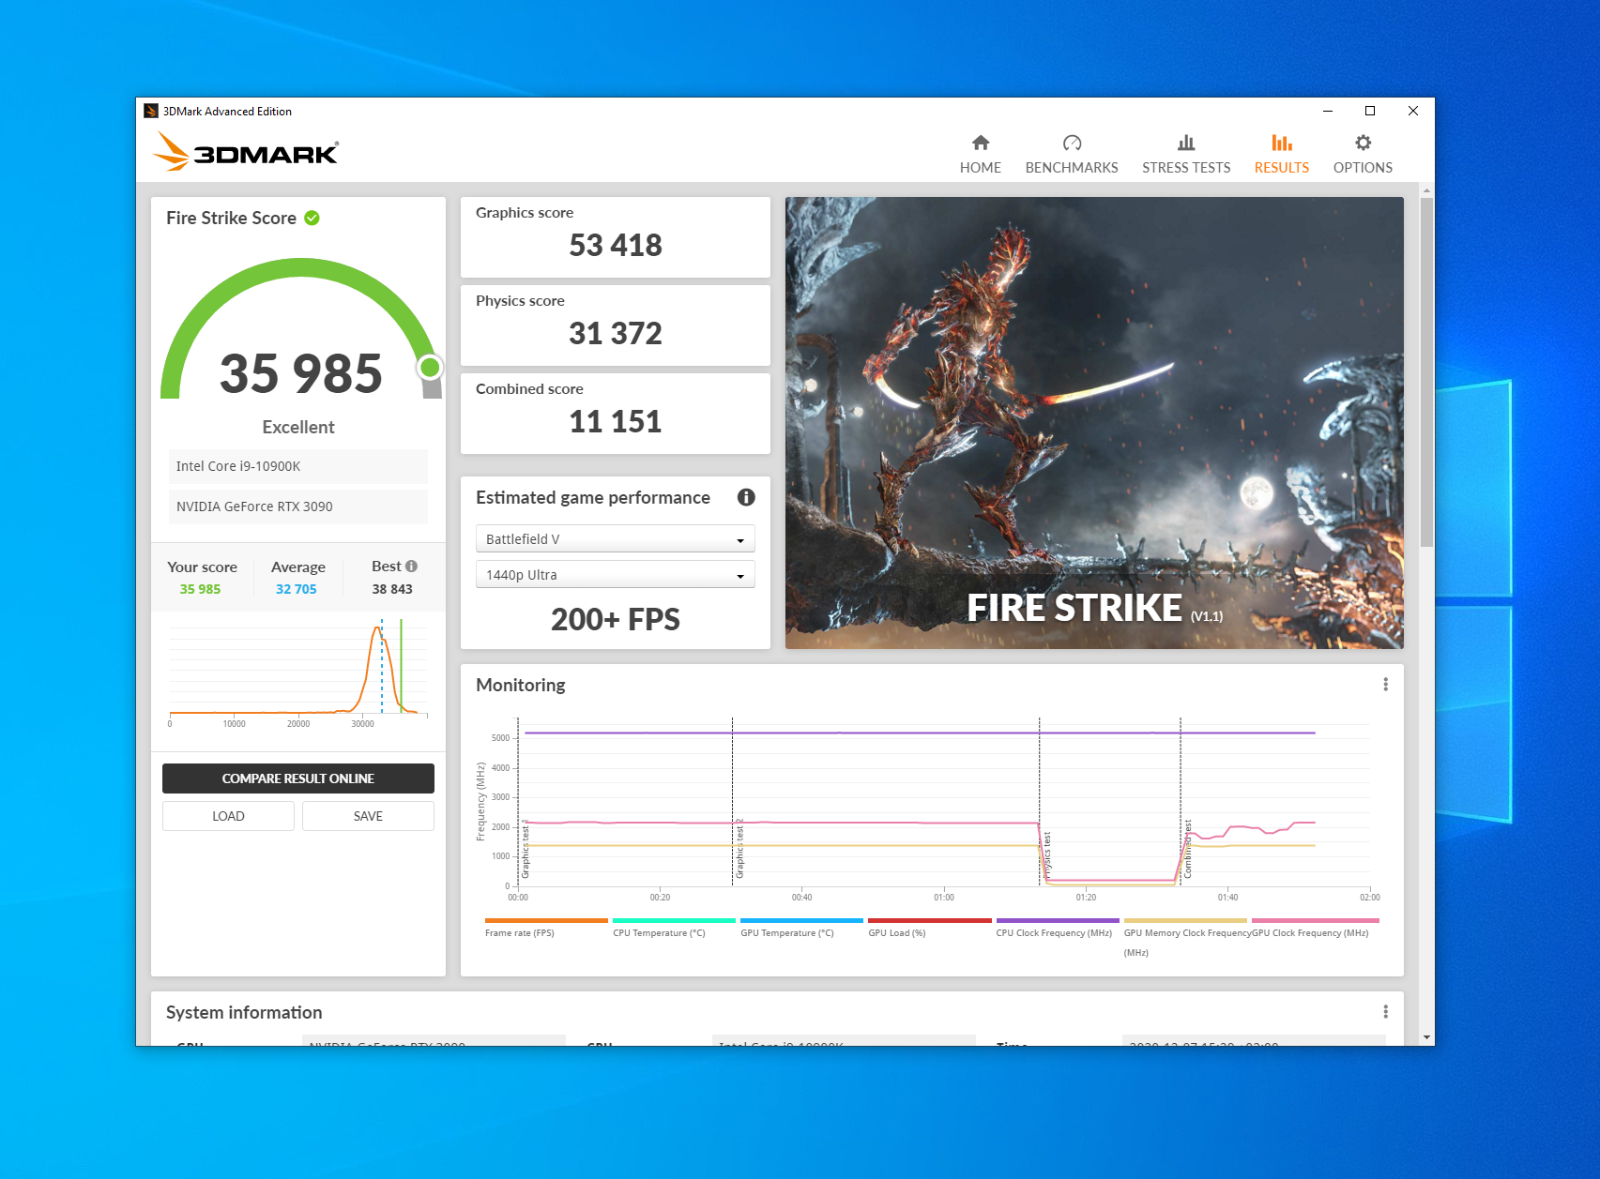Screen dimensions: 1600x1179
Task: Click the Your score value 35 985
Action: click(x=200, y=589)
